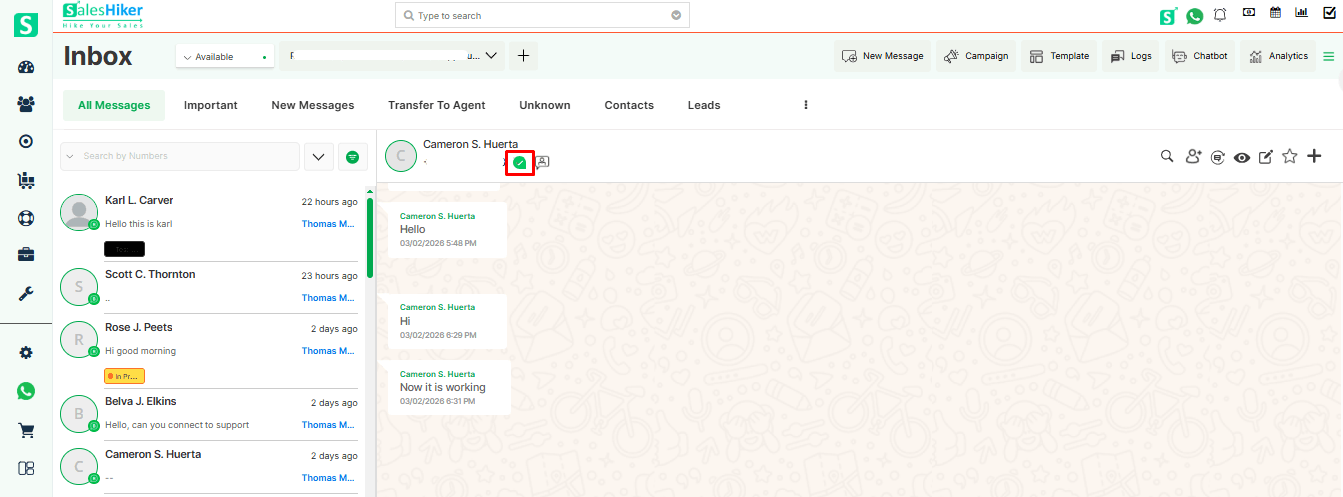Image resolution: width=1343 pixels, height=497 pixels.
Task: Open the dropdown arrow in global search bar
Action: point(676,15)
